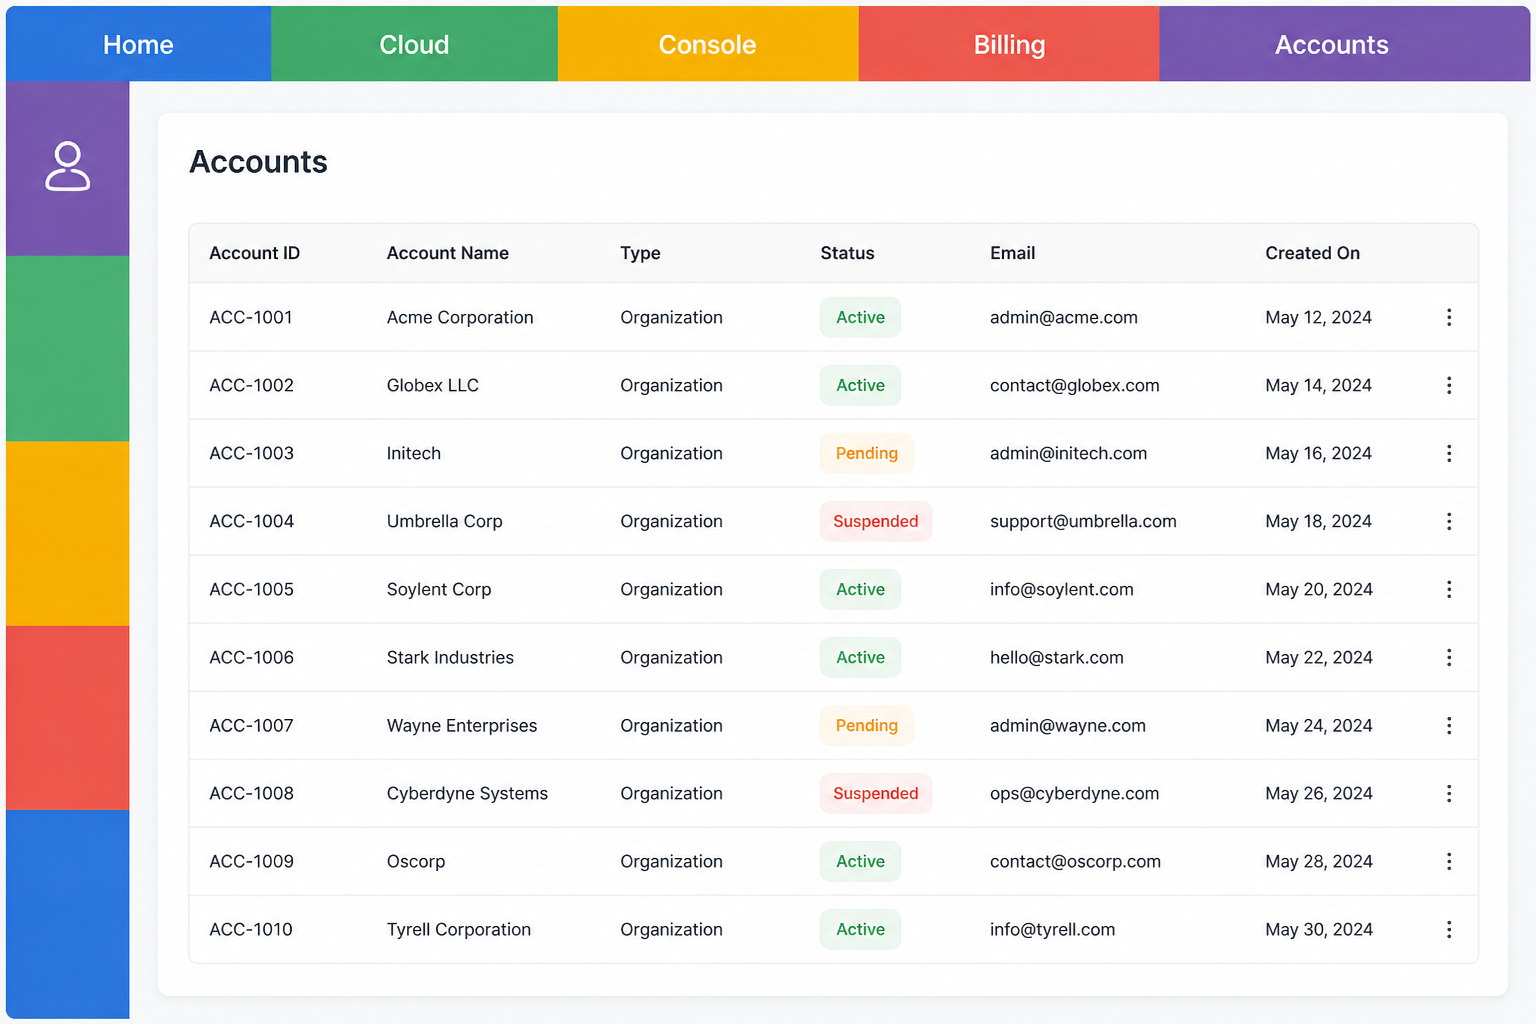Click the Initech name cell
This screenshot has width=1536, height=1024.
point(414,453)
